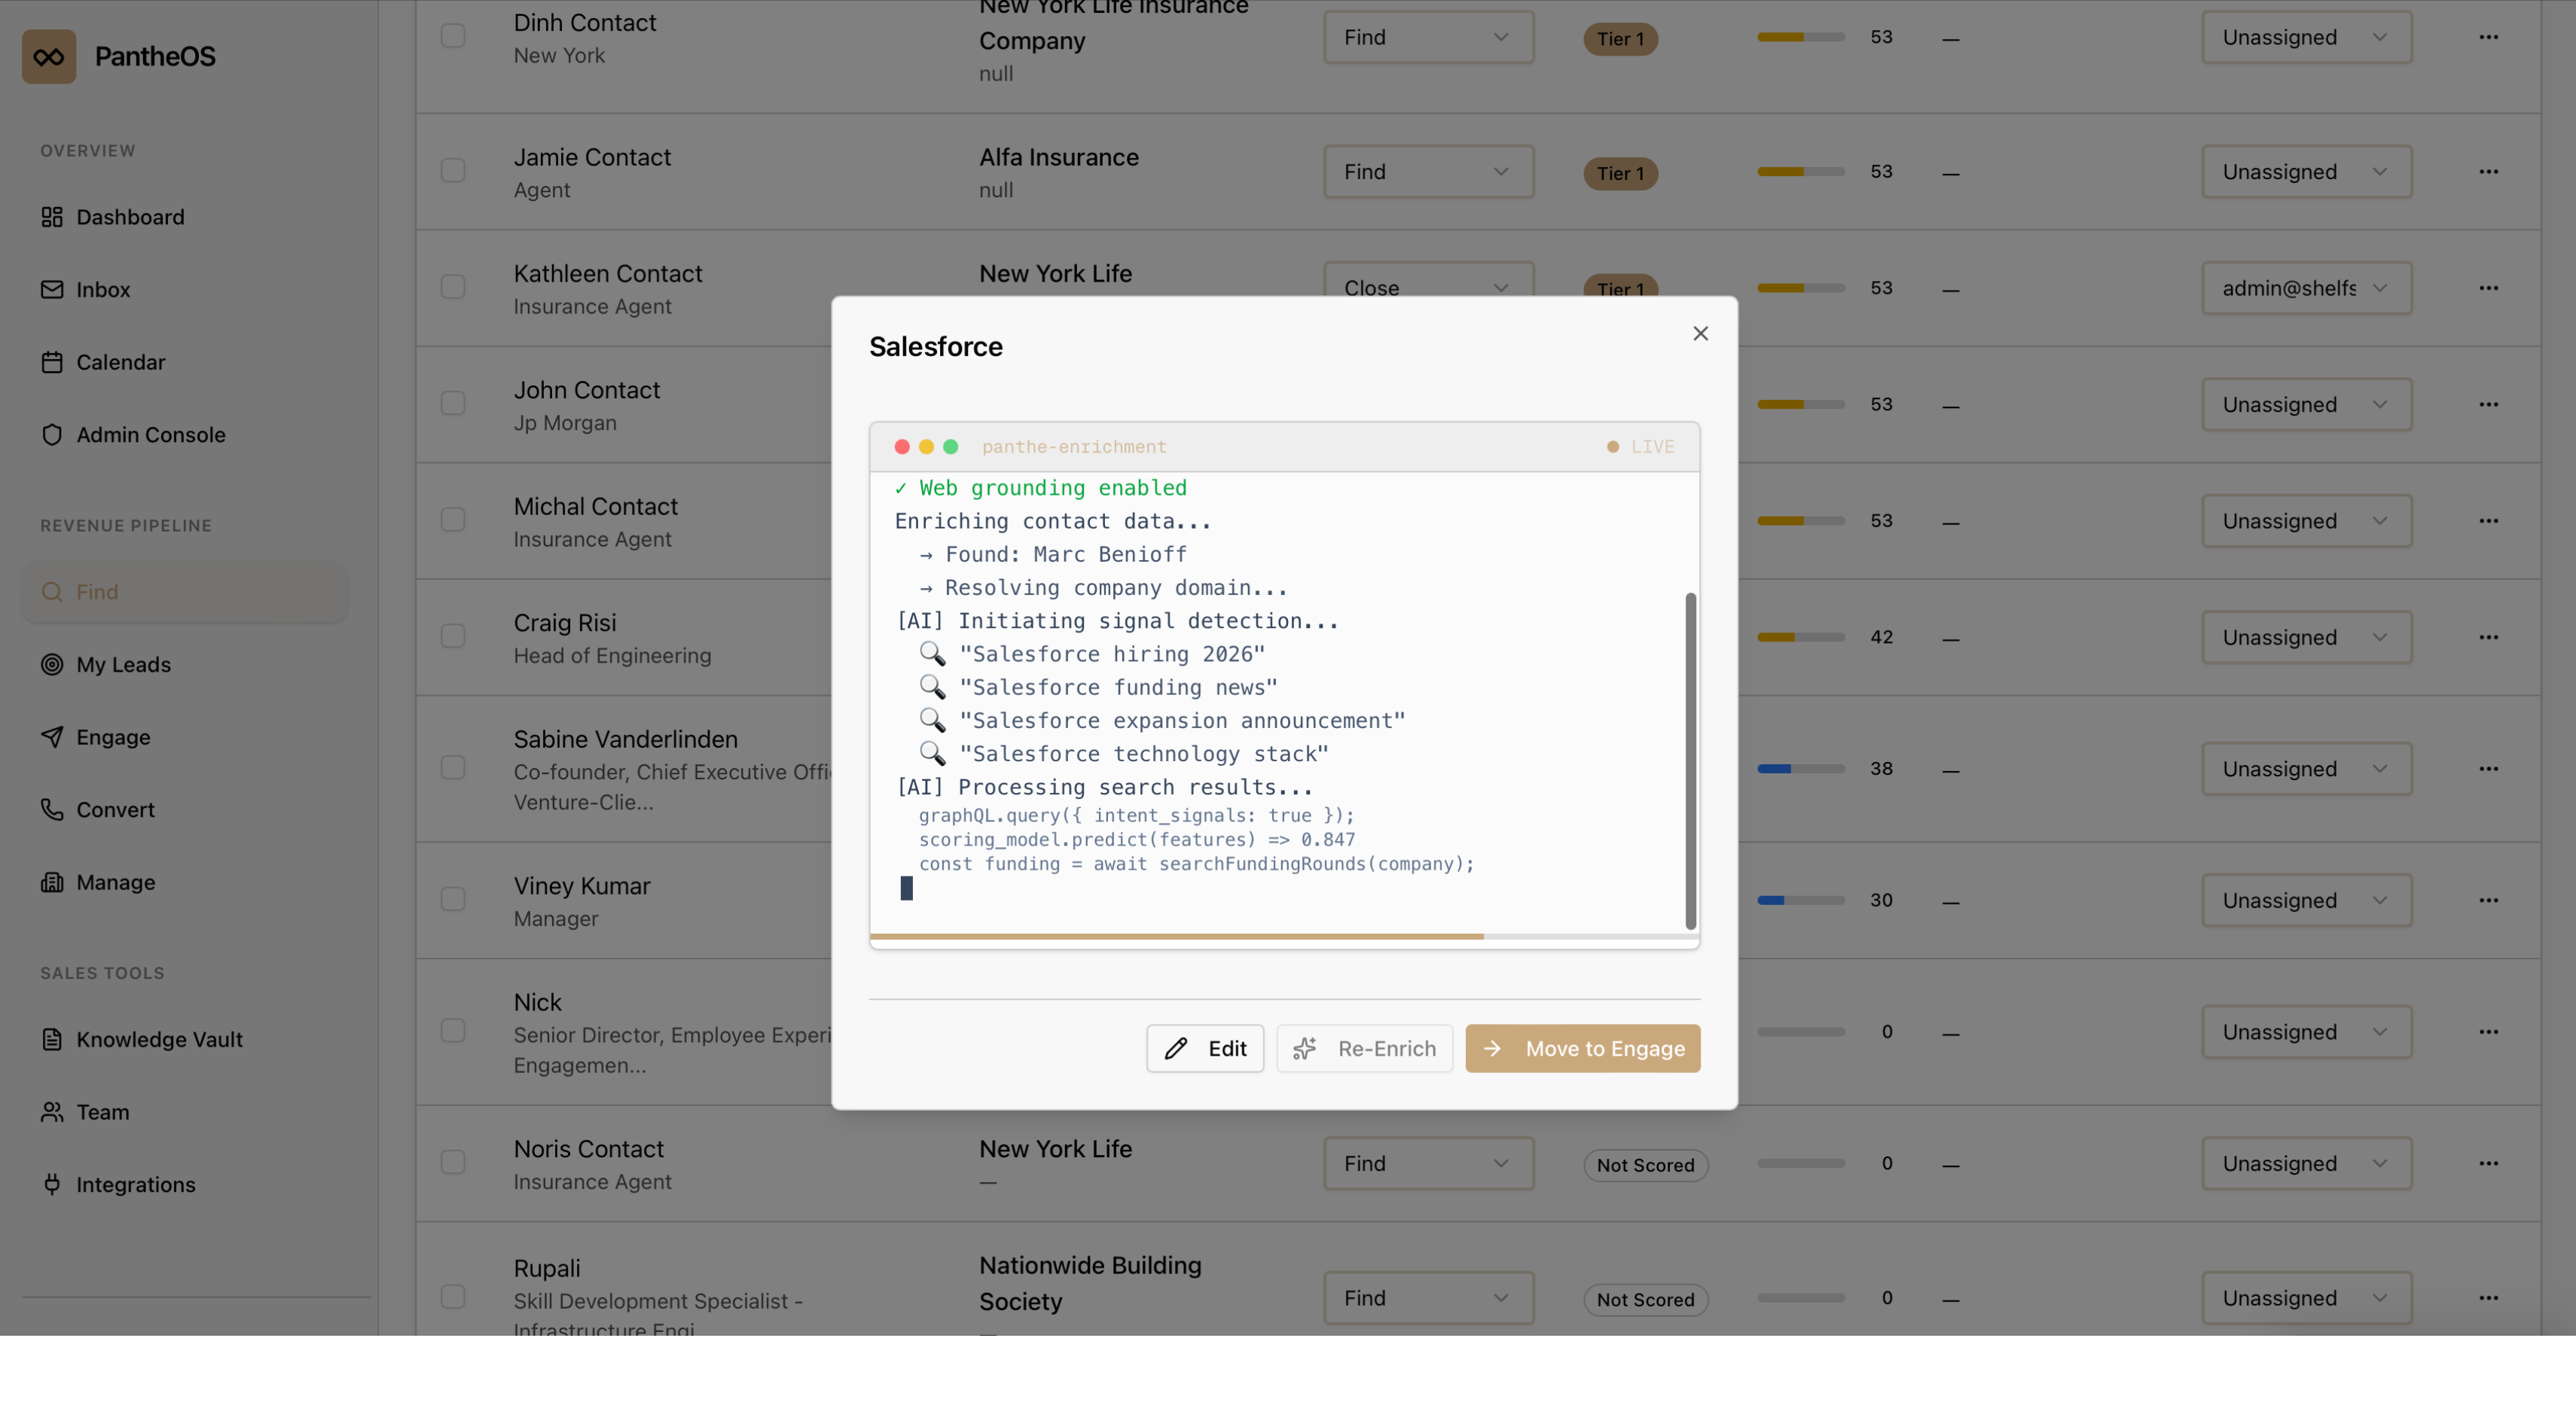Screen dimensions: 2576x1402
Task: Click the Inbox envelope icon
Action: point(52,289)
